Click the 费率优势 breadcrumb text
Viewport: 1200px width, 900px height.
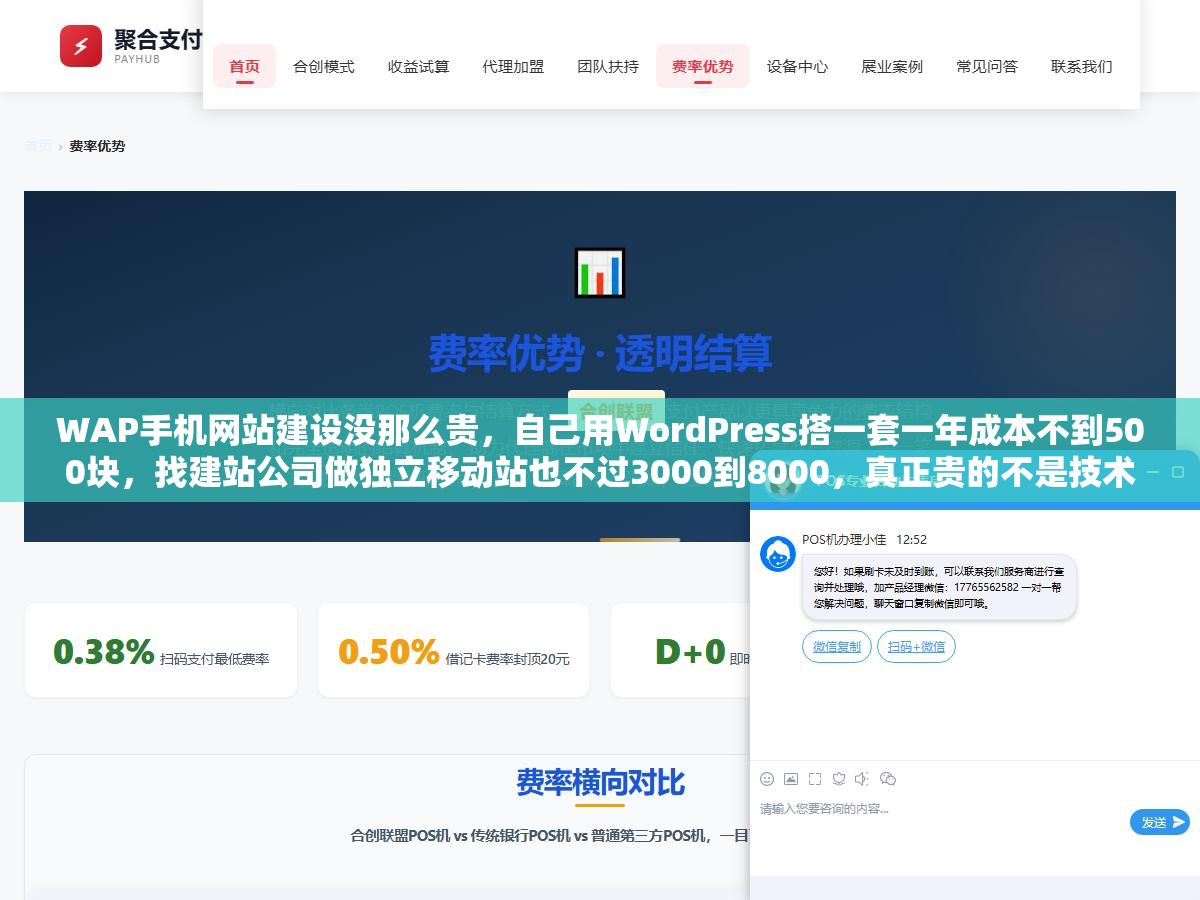97,146
